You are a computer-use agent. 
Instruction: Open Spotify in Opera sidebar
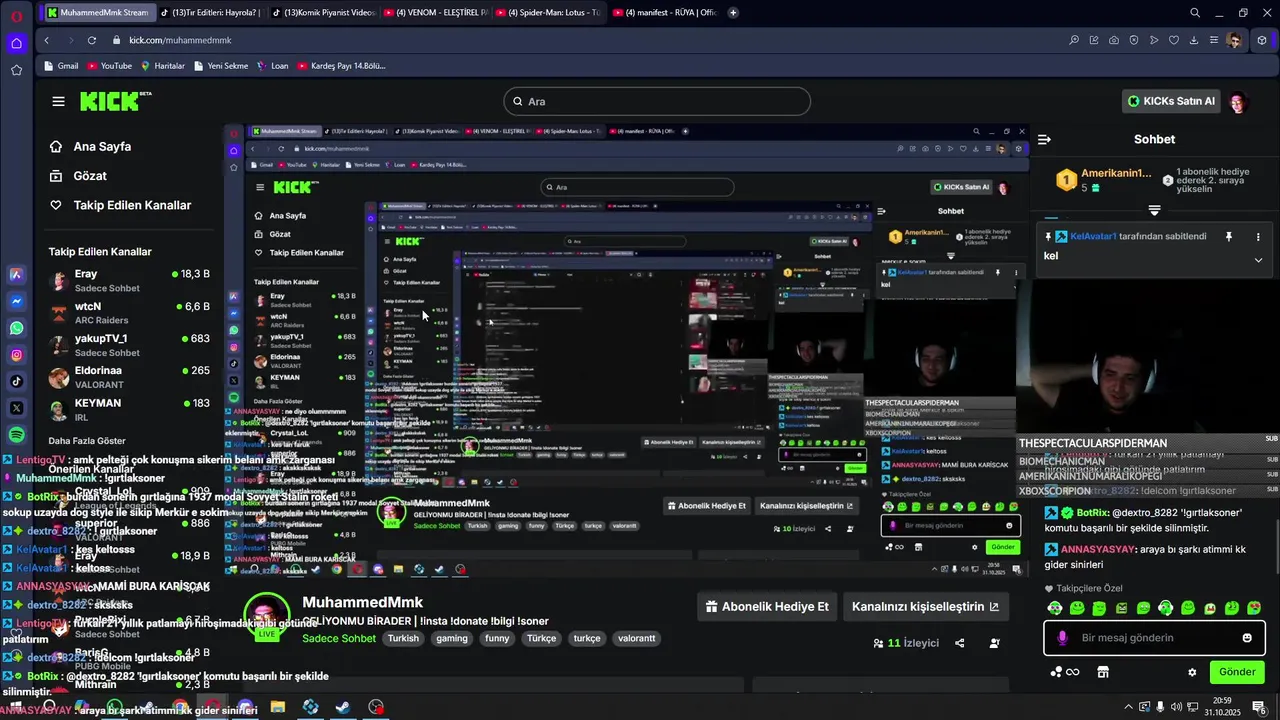pyautogui.click(x=17, y=435)
